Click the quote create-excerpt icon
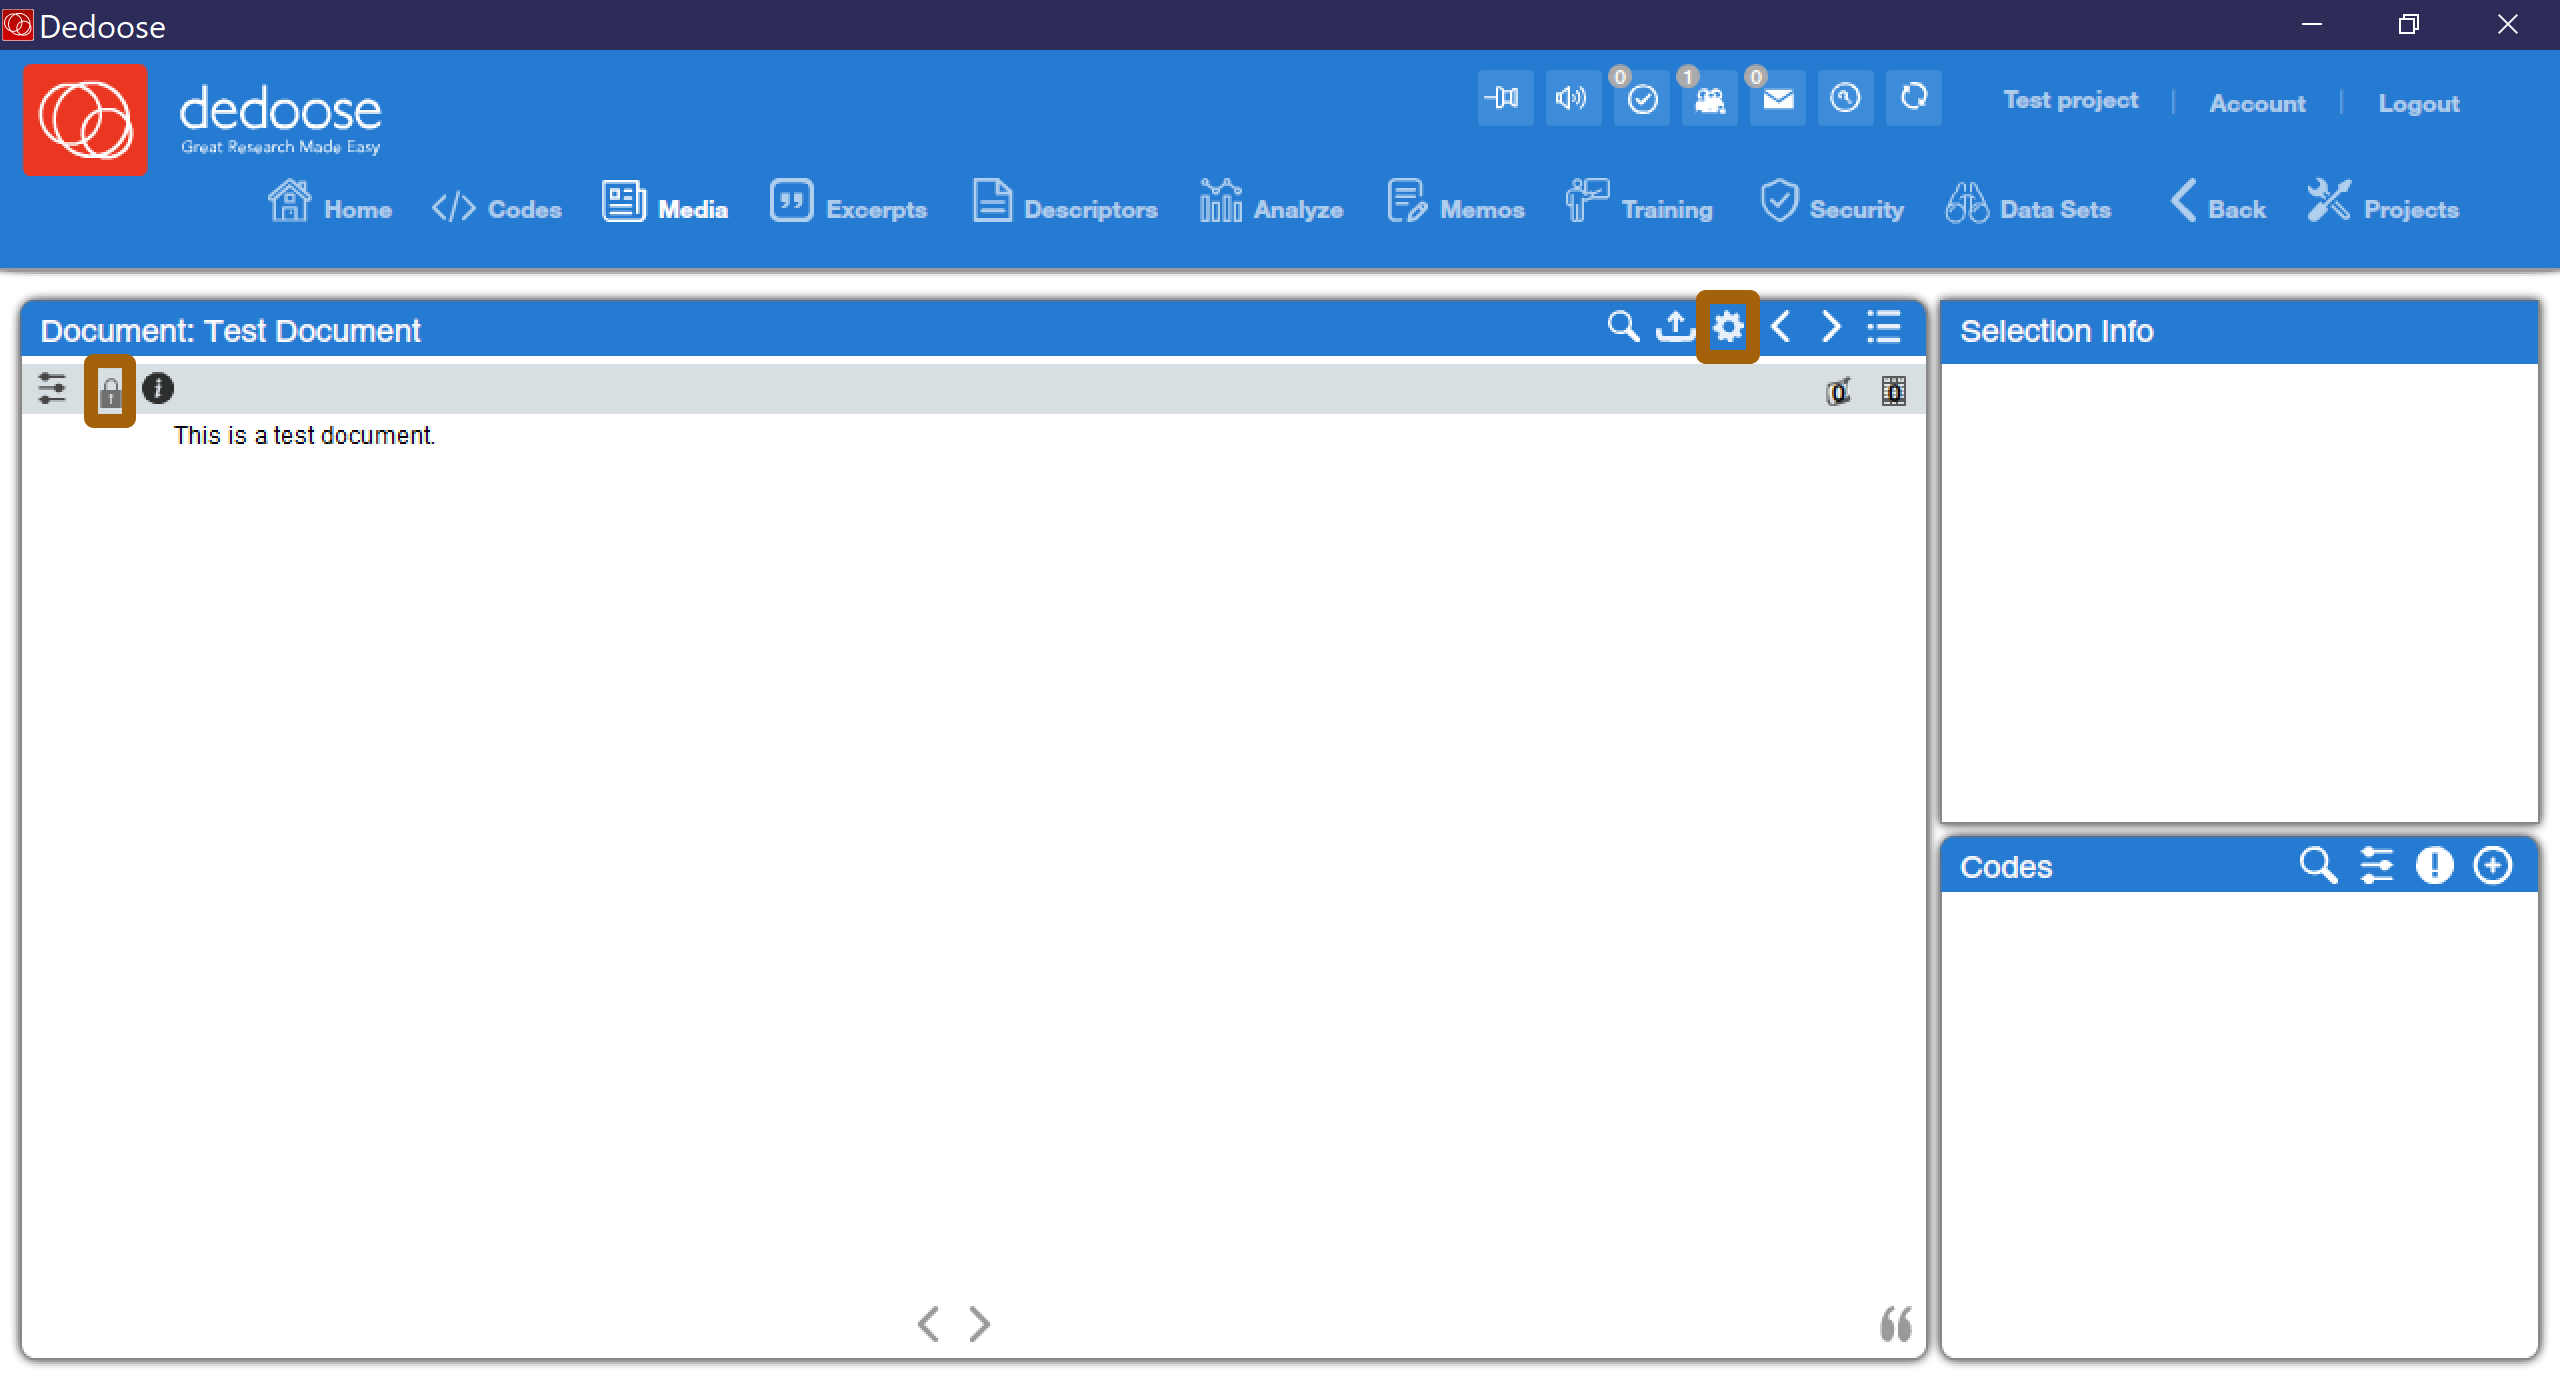This screenshot has width=2560, height=1380. (1896, 1324)
